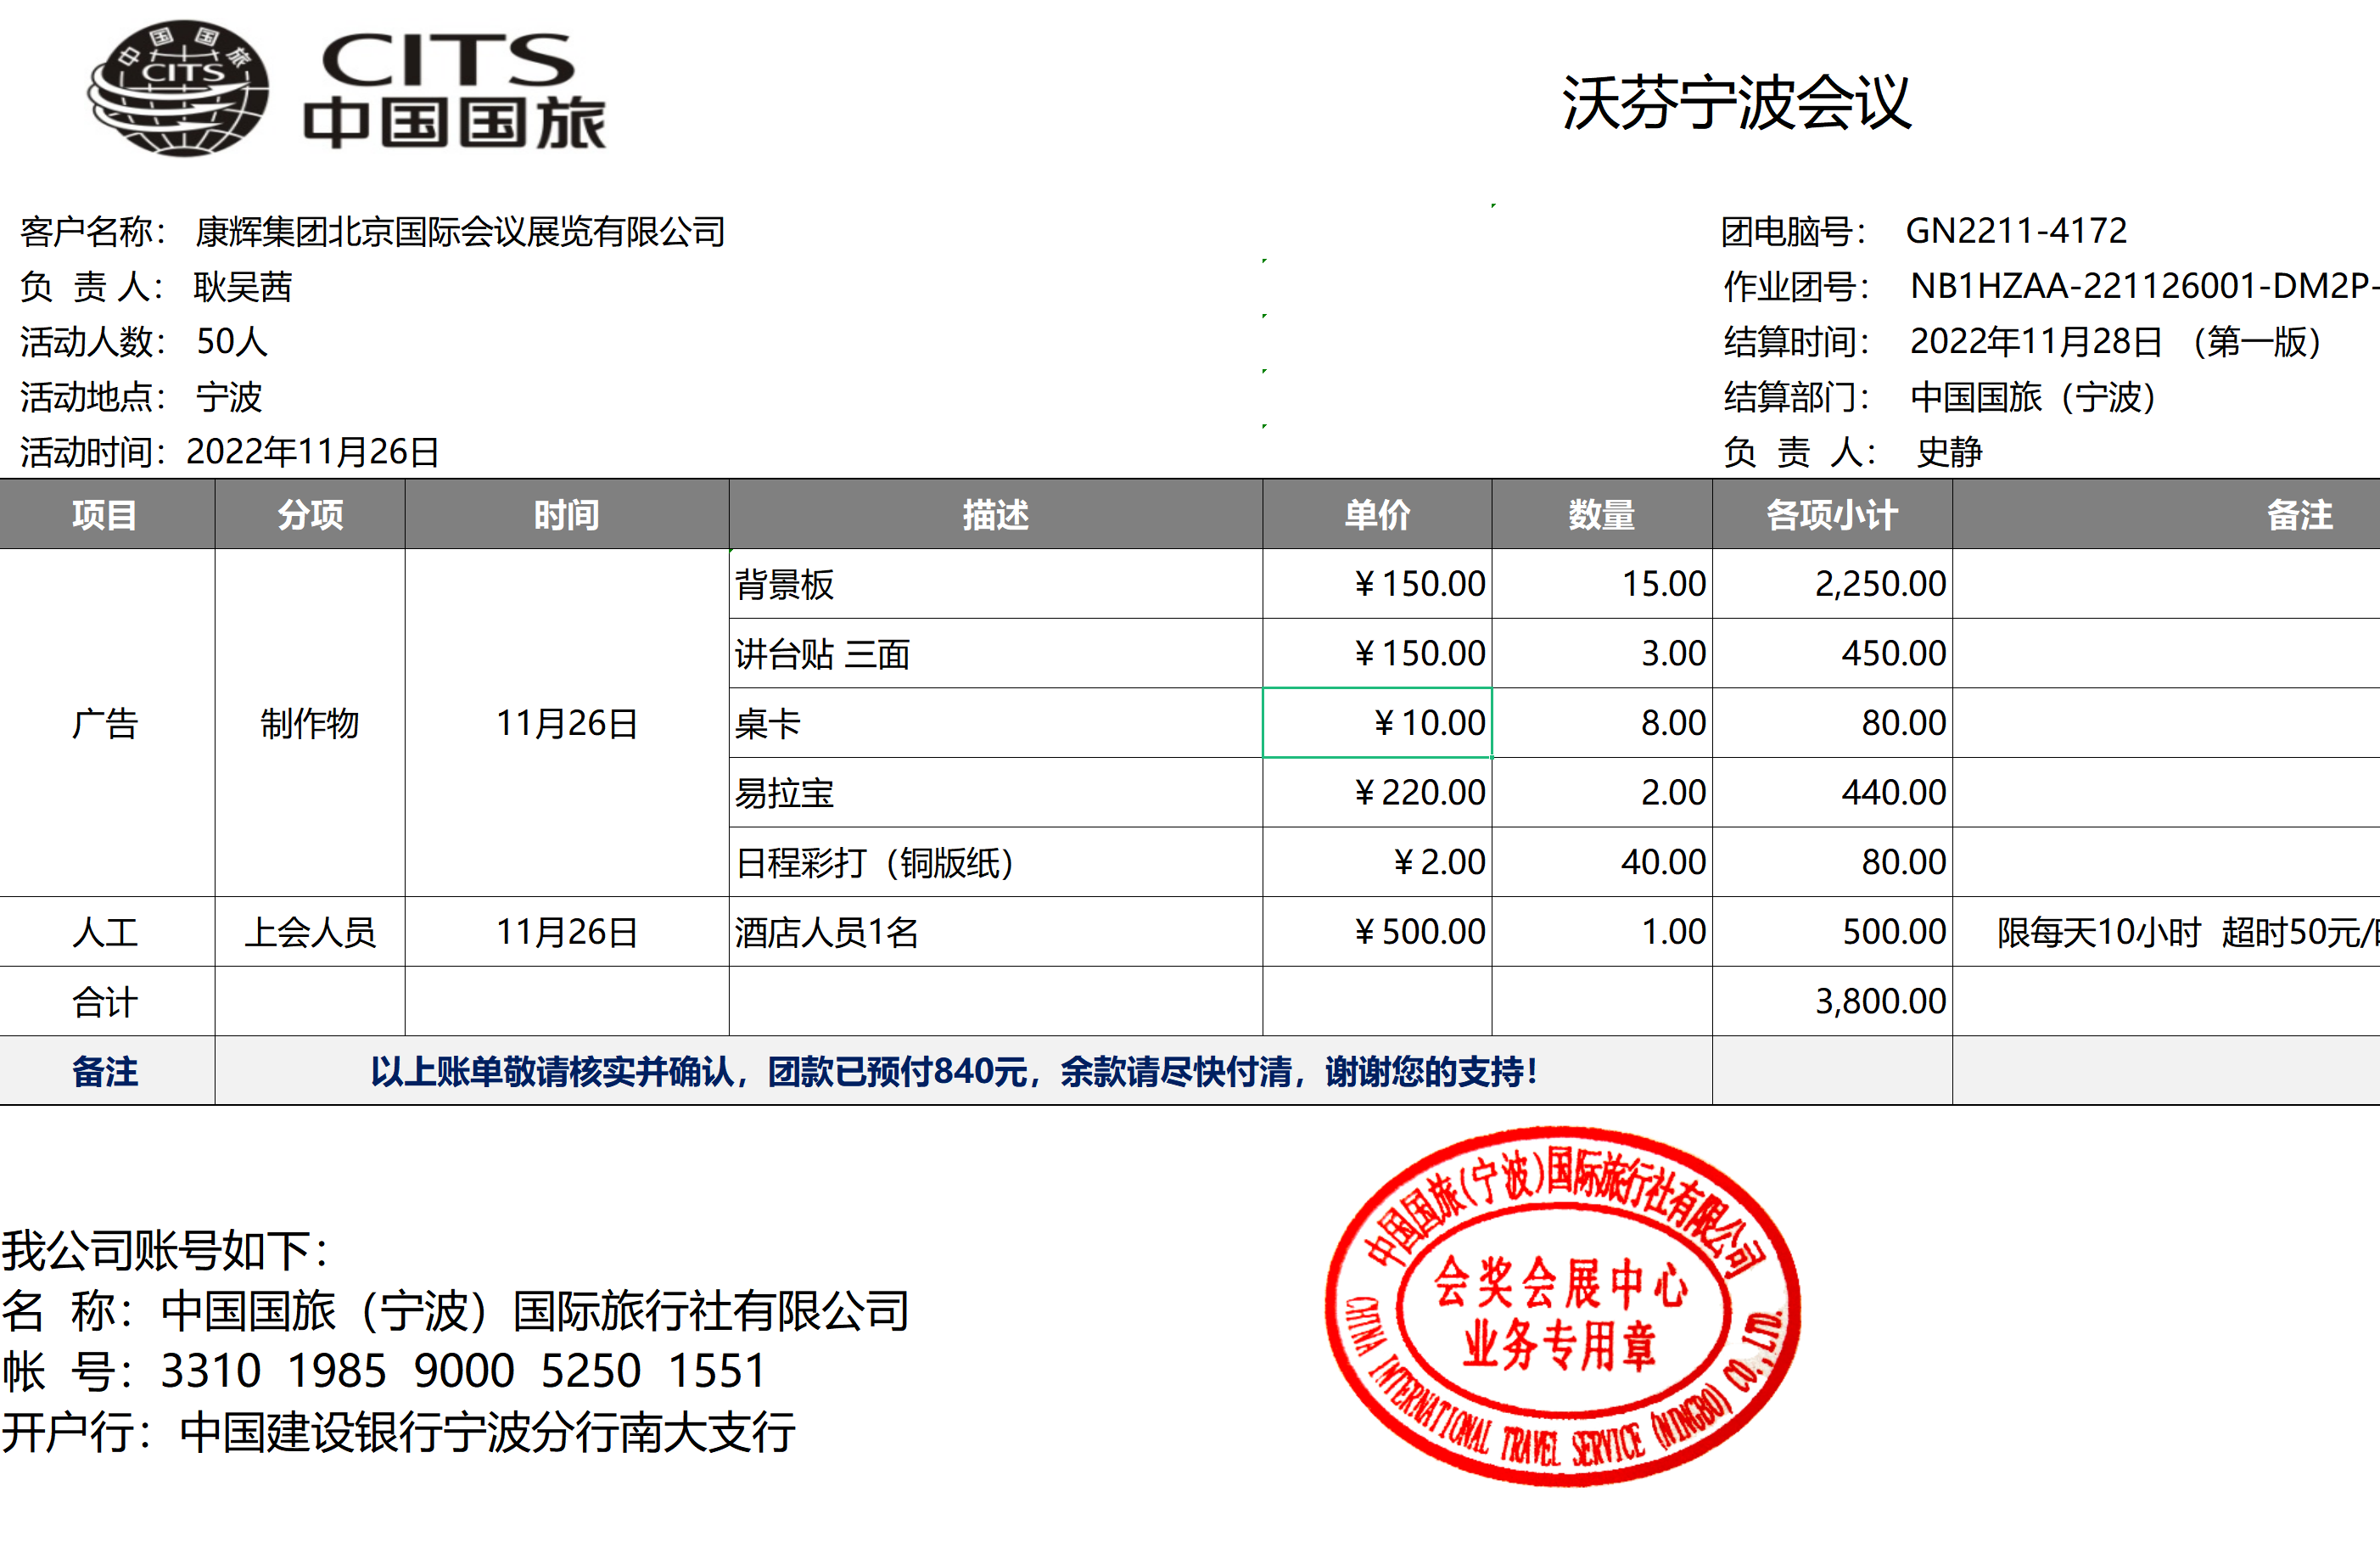Click the CITS globe logo image

point(180,90)
